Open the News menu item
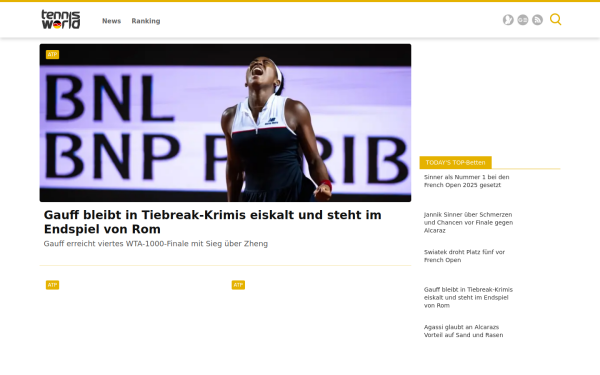The image size is (600, 375). 111,21
